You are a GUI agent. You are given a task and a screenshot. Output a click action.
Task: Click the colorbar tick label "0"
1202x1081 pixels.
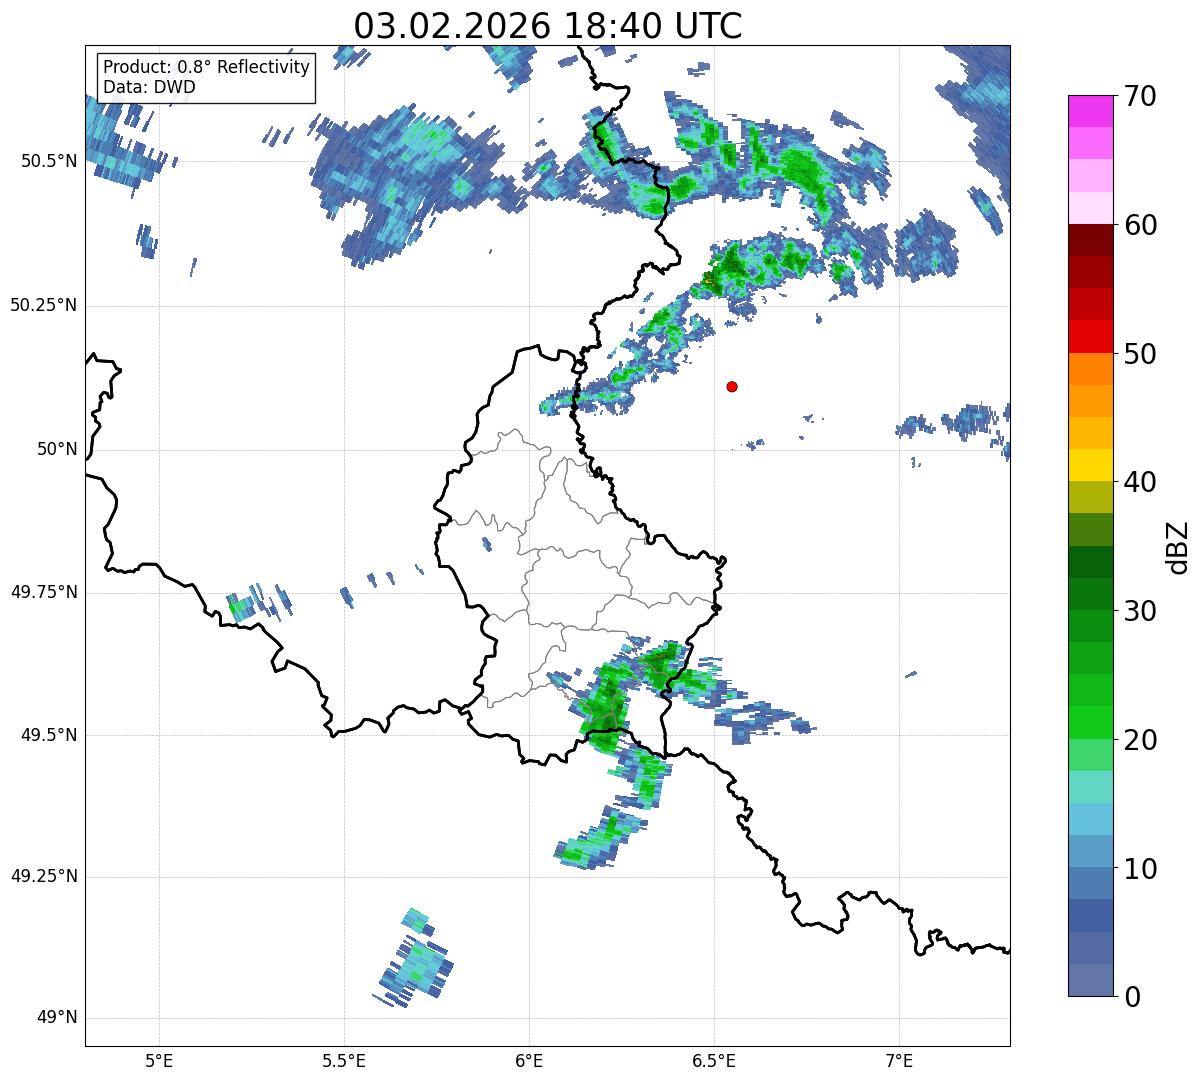coord(1132,997)
